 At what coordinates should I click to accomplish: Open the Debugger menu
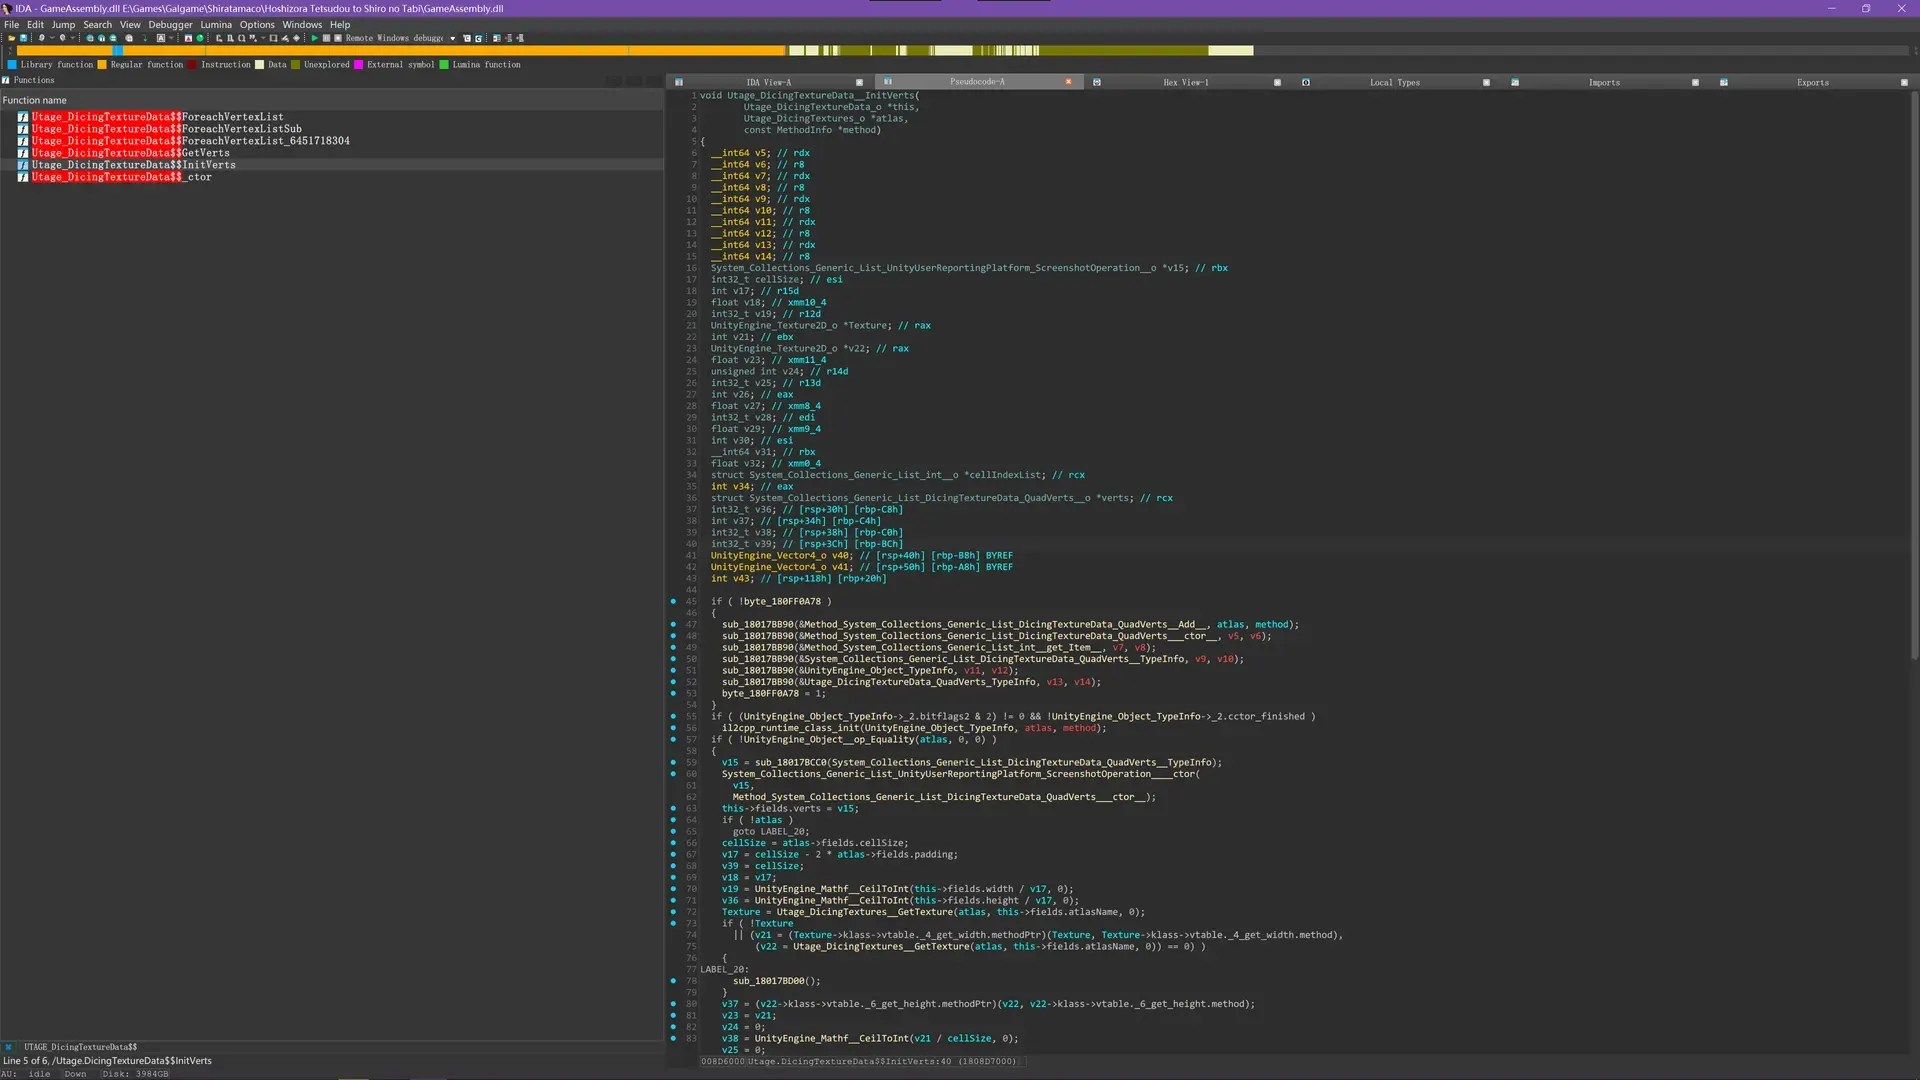[170, 25]
